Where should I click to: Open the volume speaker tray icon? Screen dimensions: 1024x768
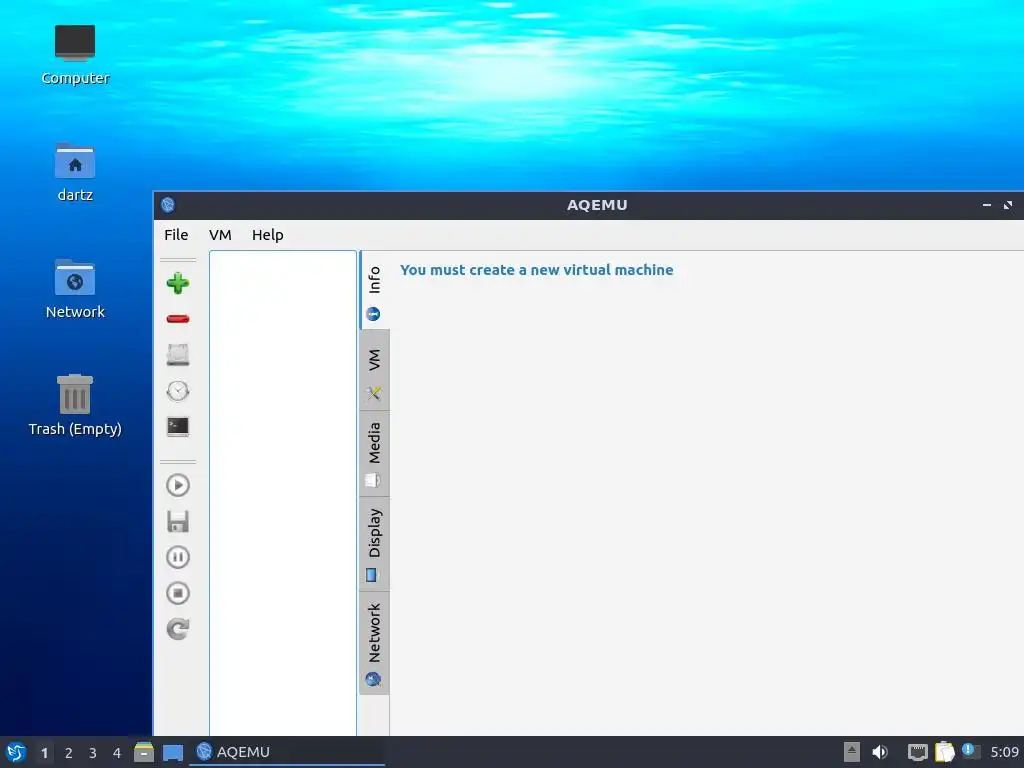[880, 752]
